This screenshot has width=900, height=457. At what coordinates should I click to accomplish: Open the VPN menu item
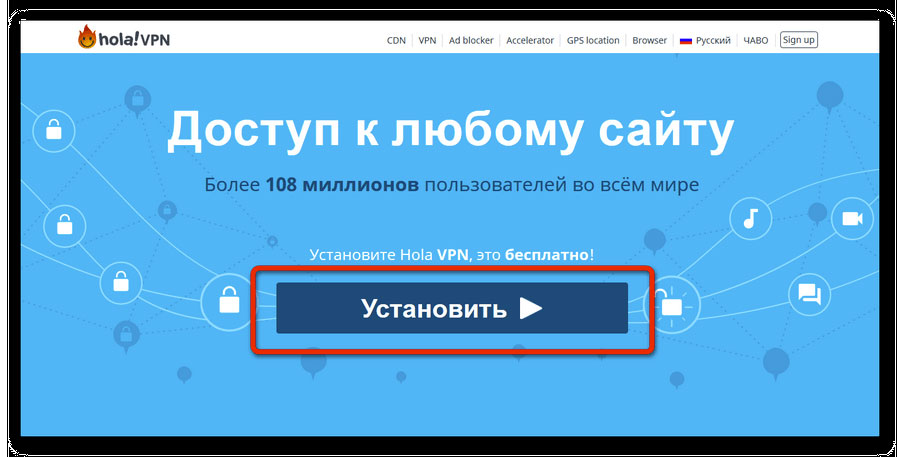tap(427, 40)
